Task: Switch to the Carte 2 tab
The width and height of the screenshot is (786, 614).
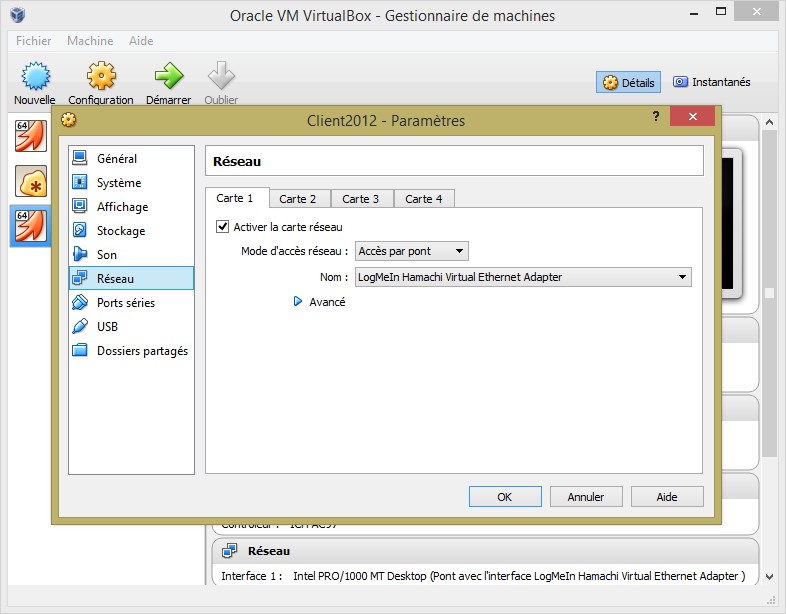Action: pyautogui.click(x=300, y=199)
